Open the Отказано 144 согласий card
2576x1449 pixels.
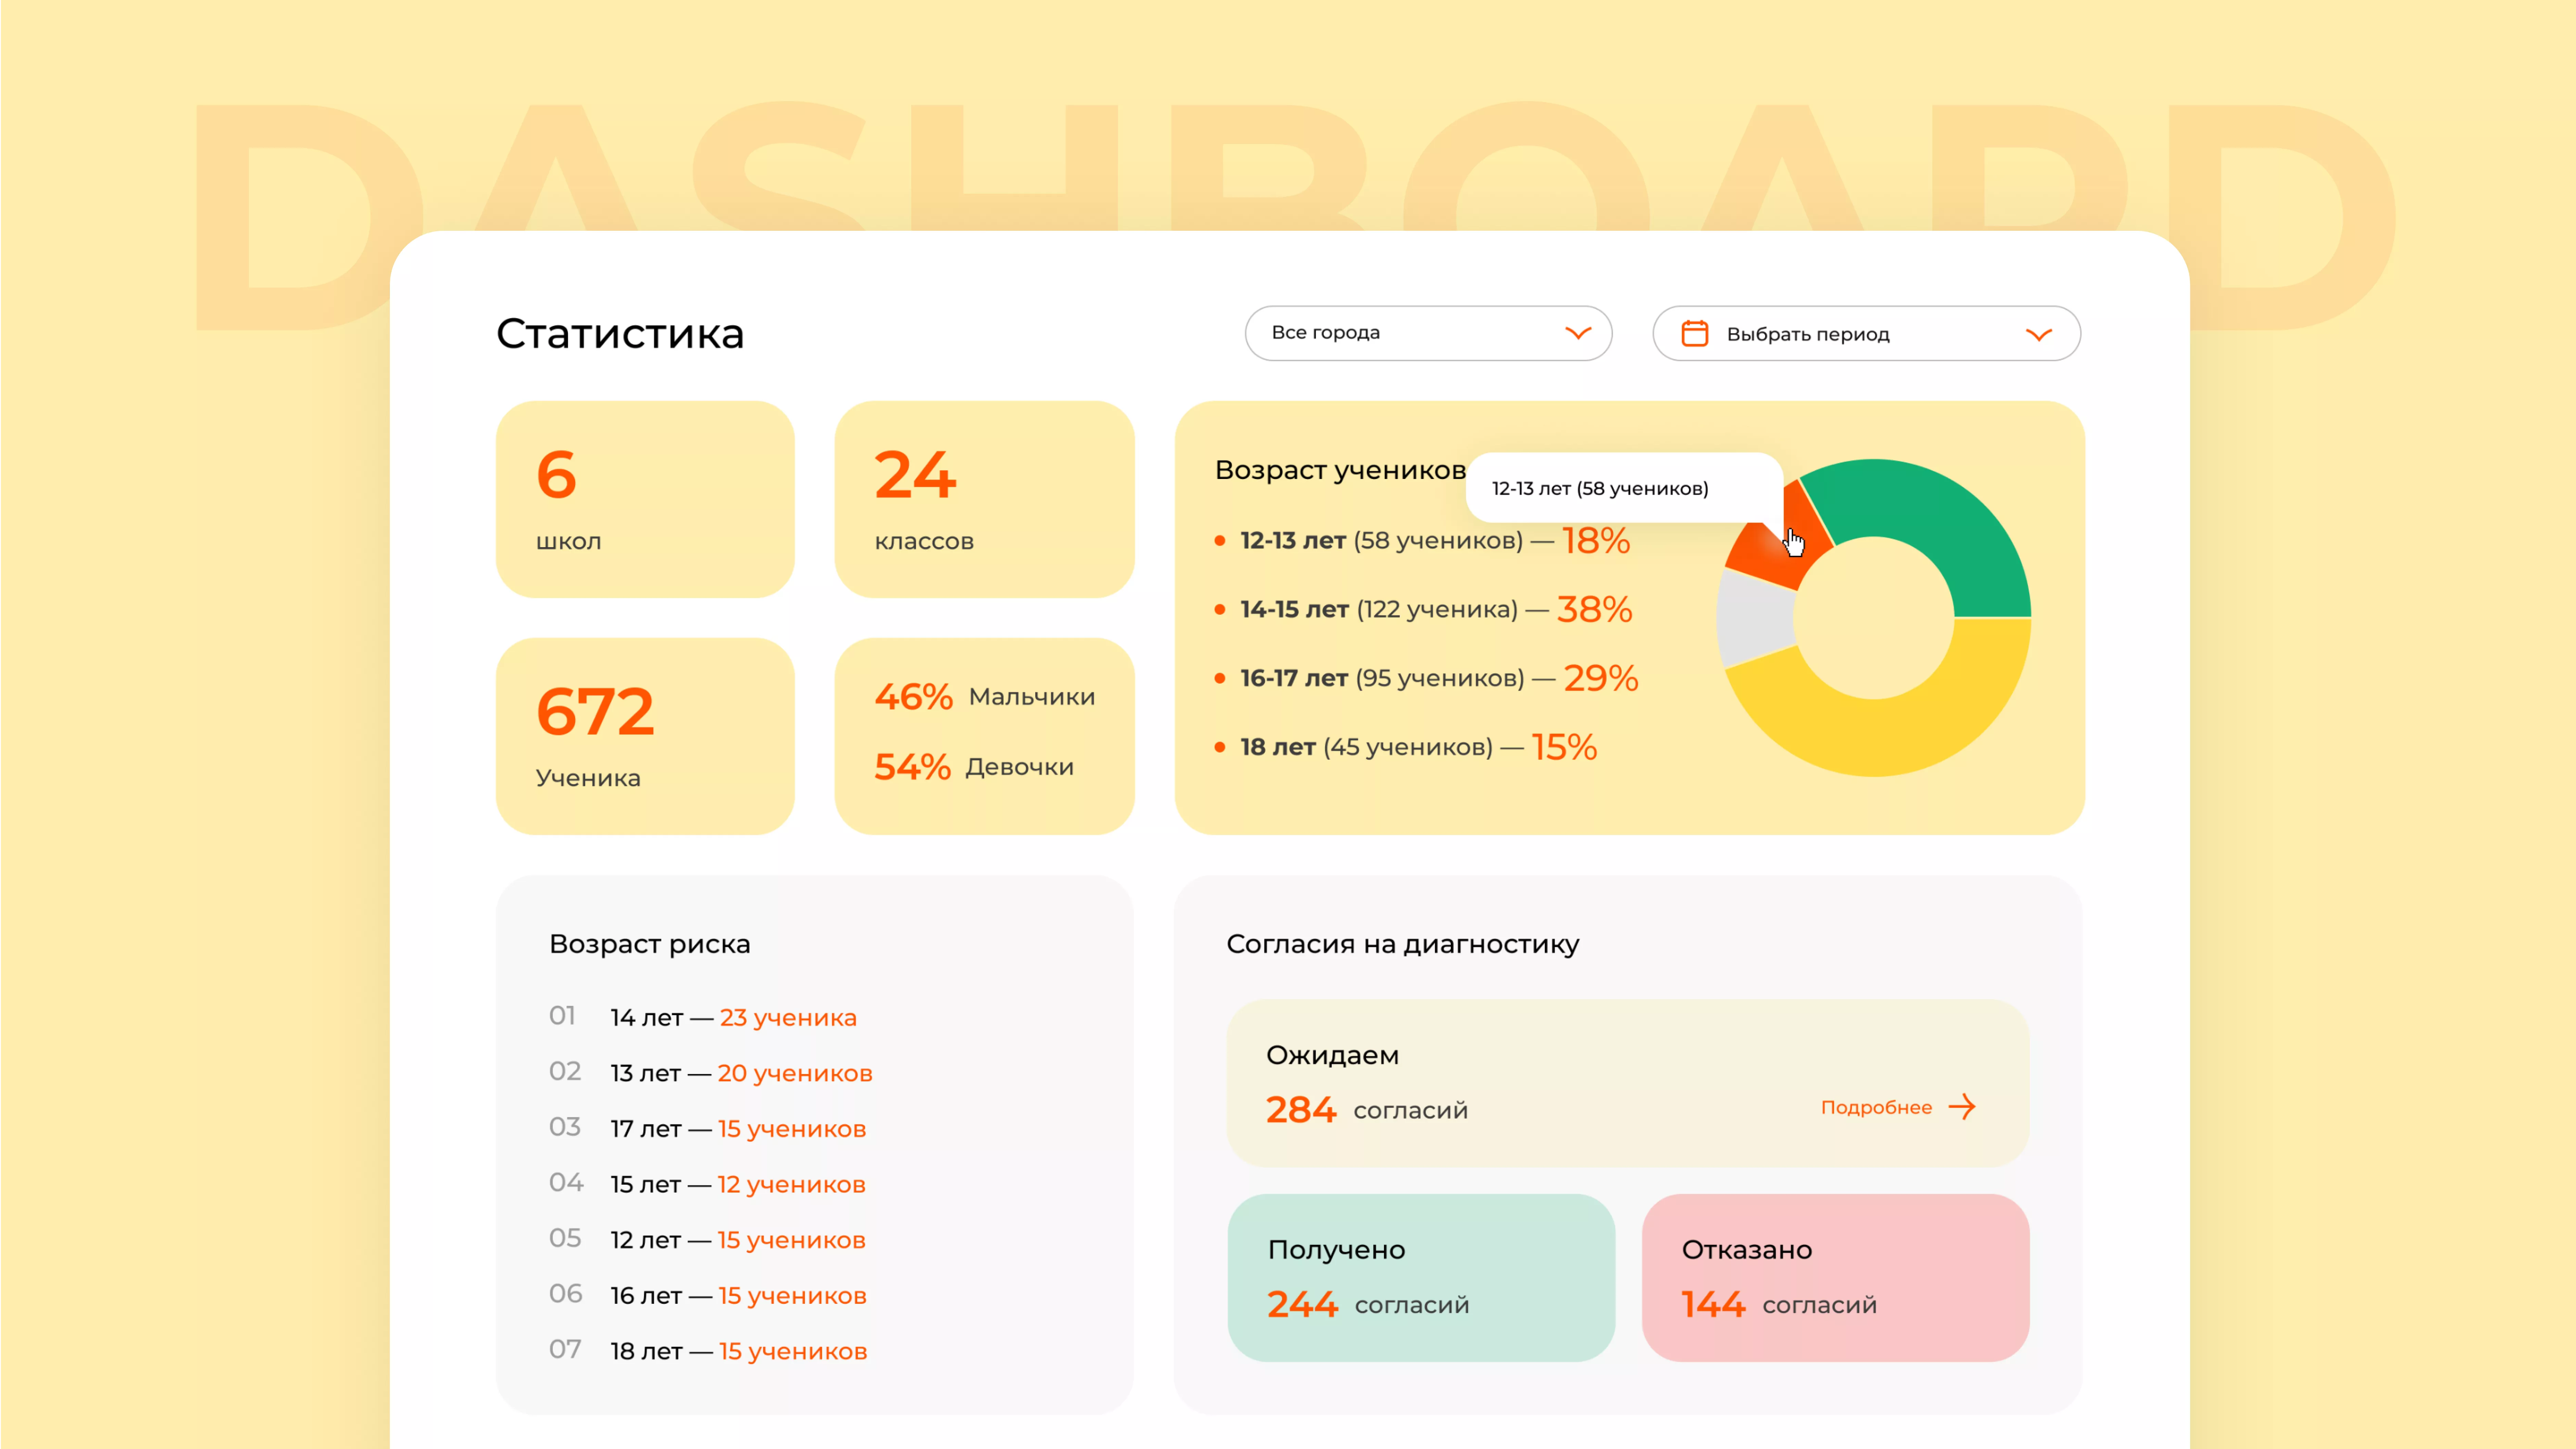(x=1835, y=1277)
